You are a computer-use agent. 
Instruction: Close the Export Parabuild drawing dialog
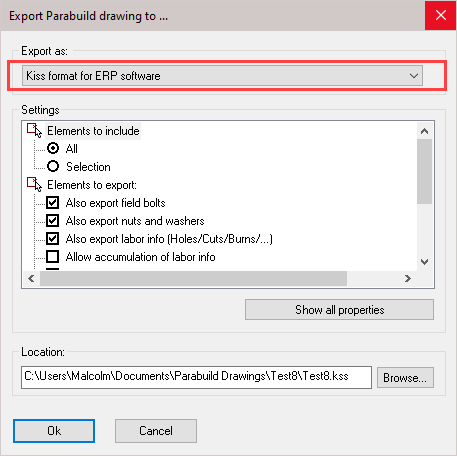(x=441, y=15)
